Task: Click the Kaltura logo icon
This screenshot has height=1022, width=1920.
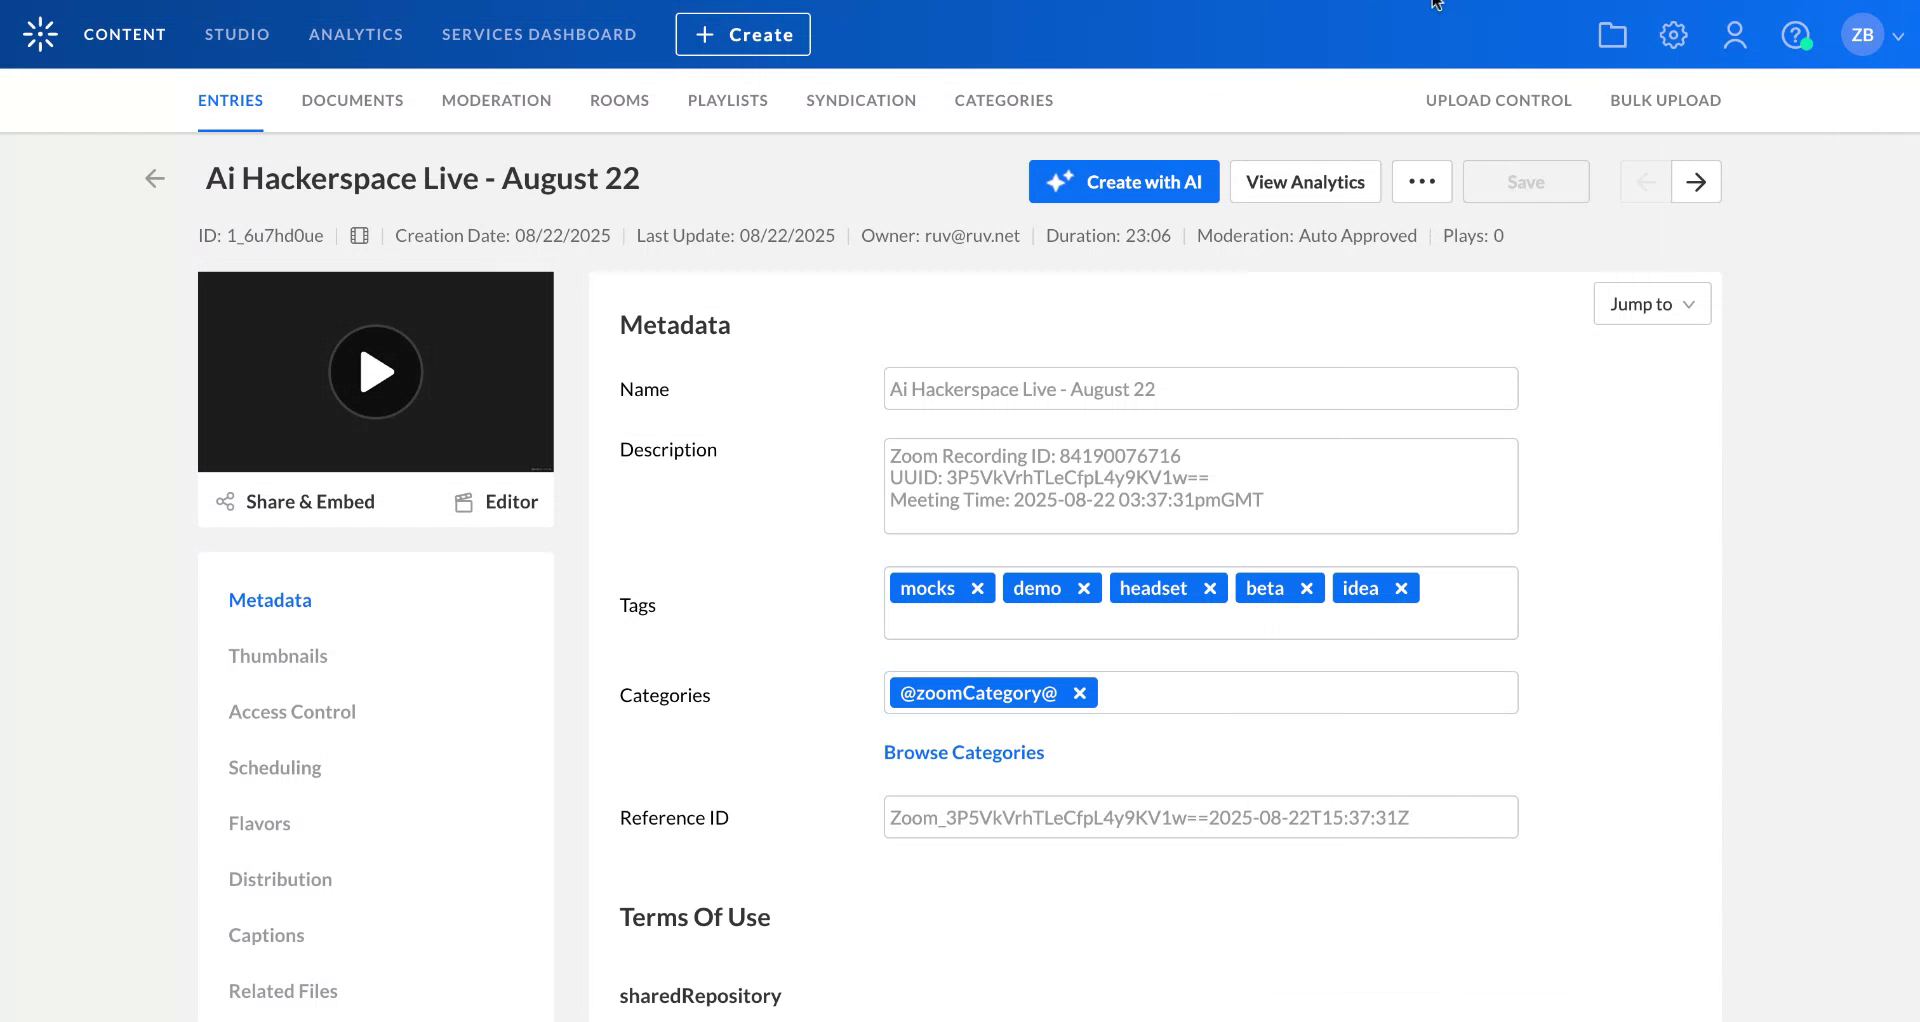Action: tap(38, 33)
